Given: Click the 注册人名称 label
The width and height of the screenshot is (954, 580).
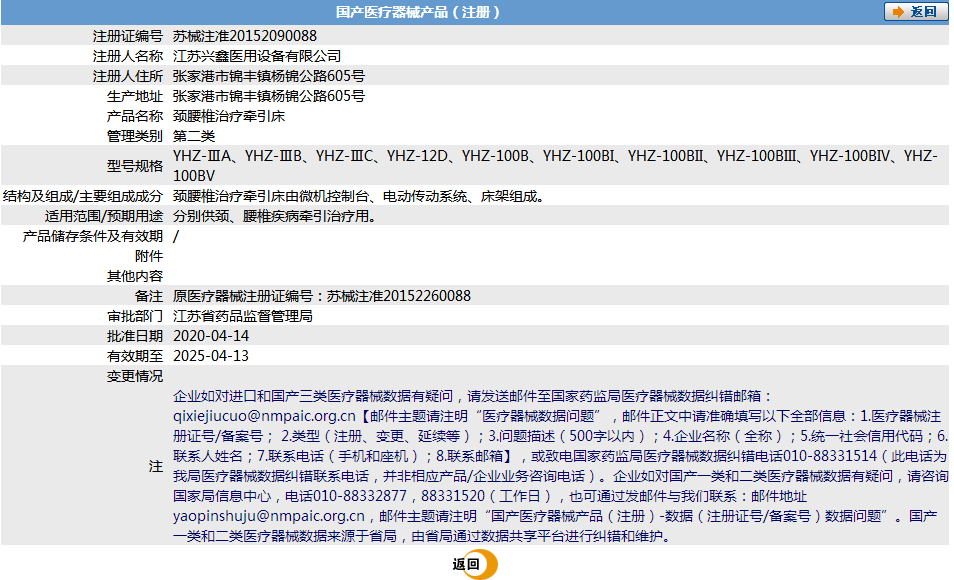Looking at the screenshot, I should (x=128, y=56).
